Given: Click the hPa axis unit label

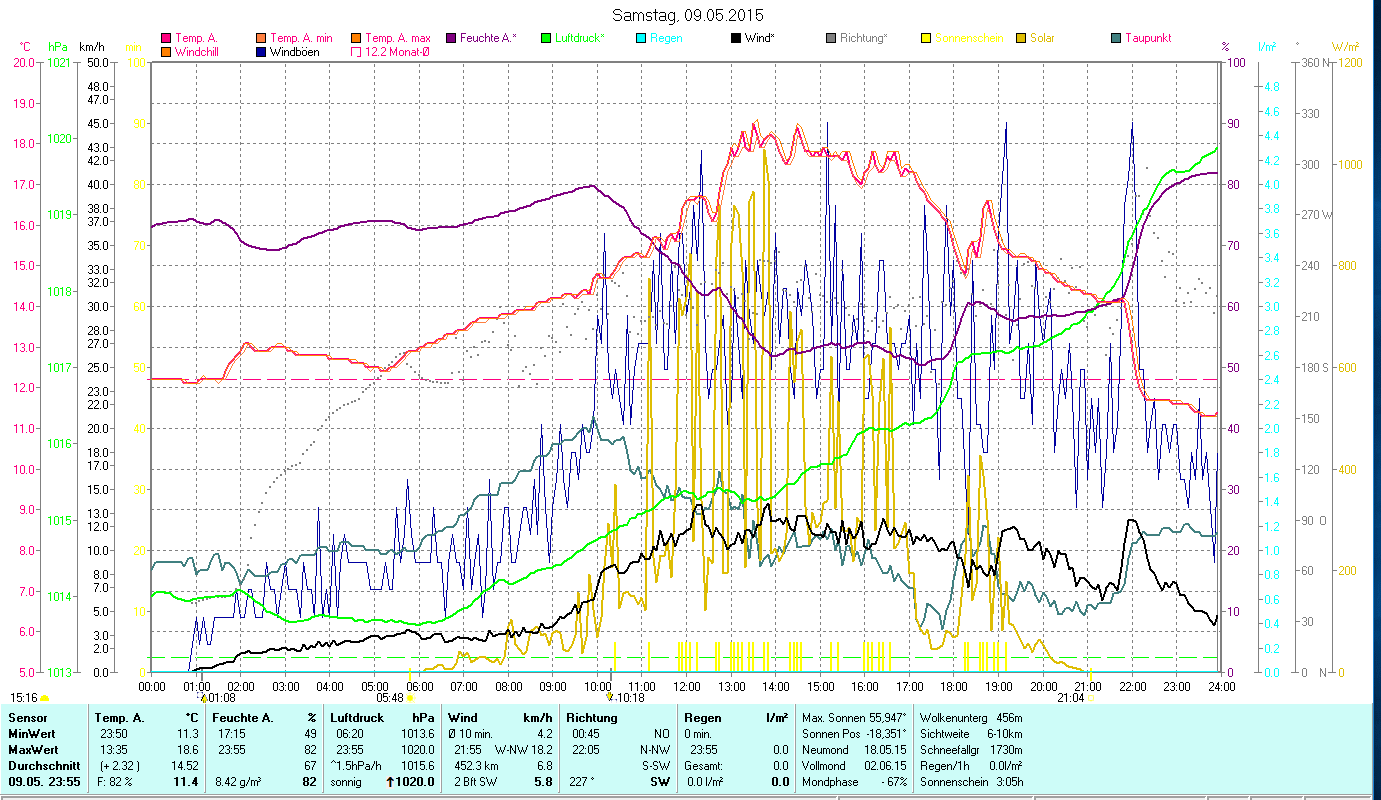Looking at the screenshot, I should point(58,47).
